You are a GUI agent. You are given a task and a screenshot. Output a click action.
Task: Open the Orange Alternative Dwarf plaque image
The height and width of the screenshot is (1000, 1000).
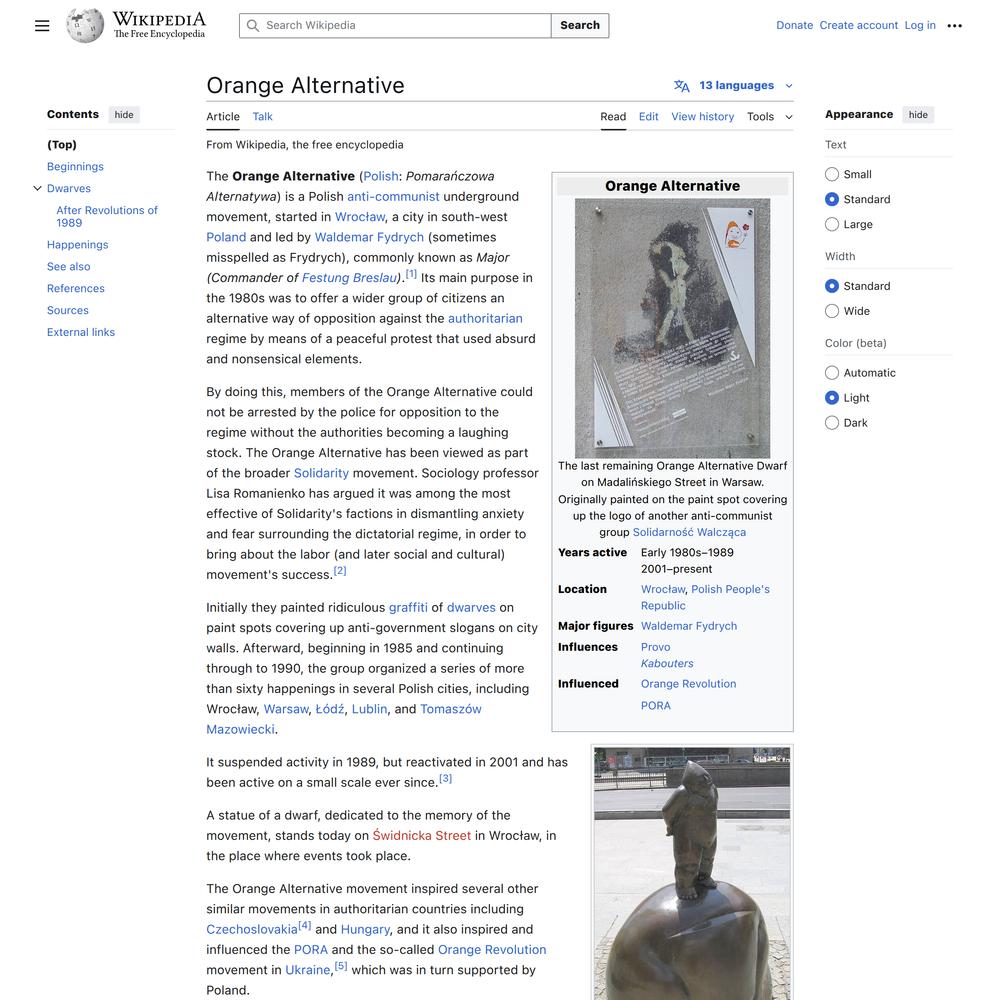pyautogui.click(x=672, y=328)
